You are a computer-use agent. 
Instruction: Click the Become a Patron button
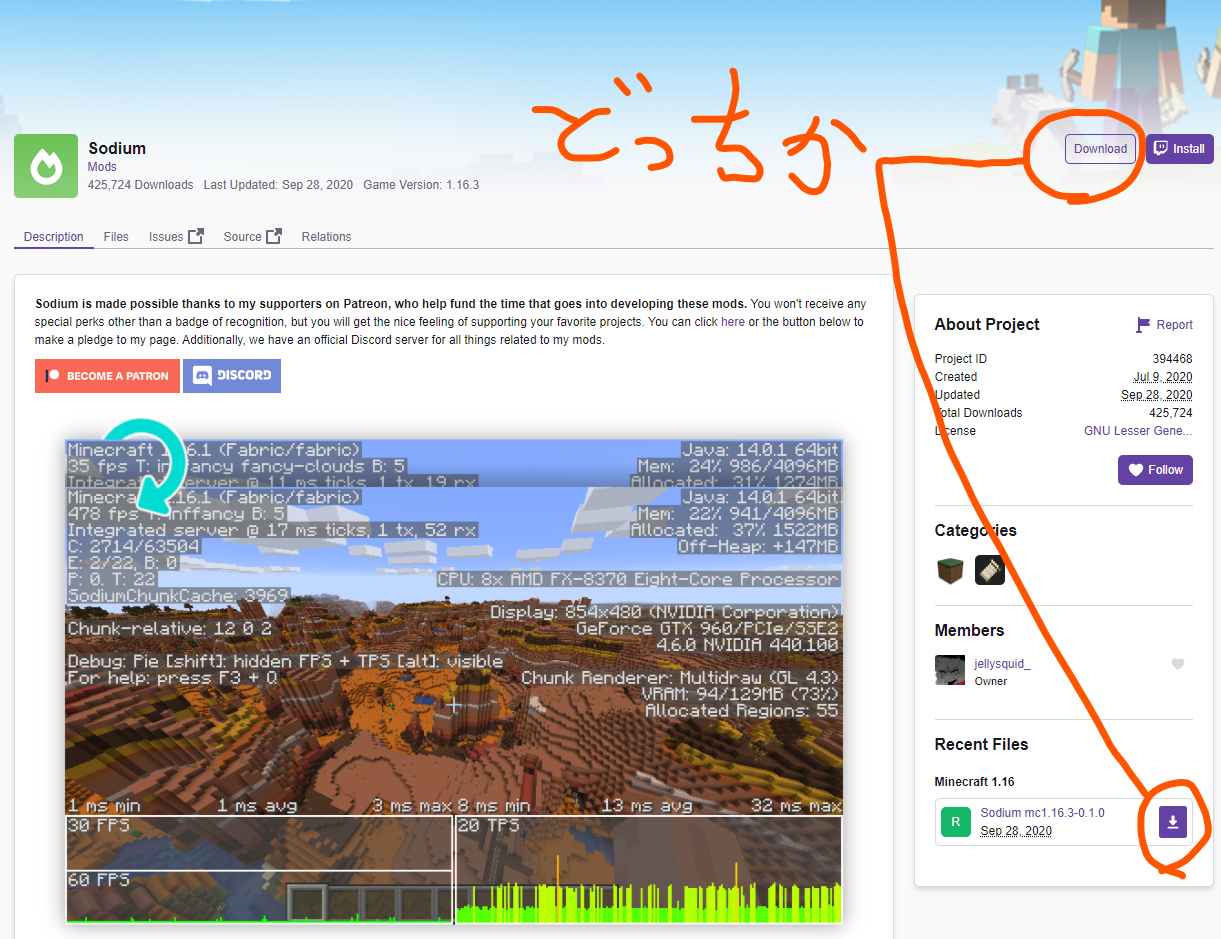pyautogui.click(x=107, y=376)
